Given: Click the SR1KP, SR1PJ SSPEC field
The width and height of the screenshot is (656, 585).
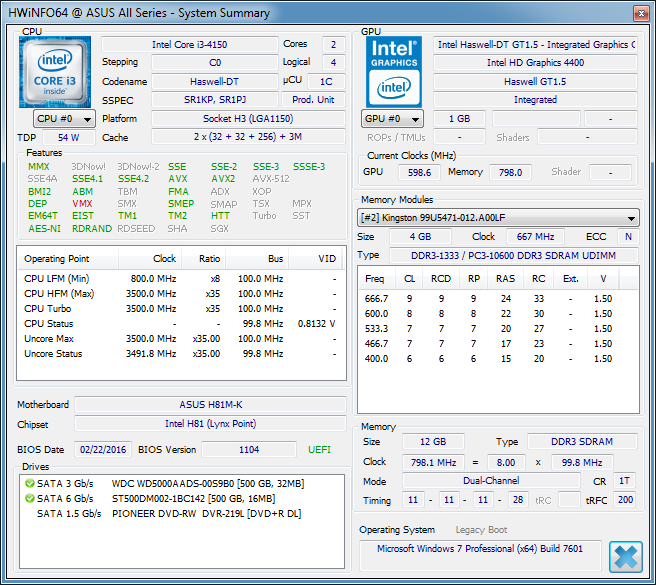Looking at the screenshot, I should click(x=215, y=100).
